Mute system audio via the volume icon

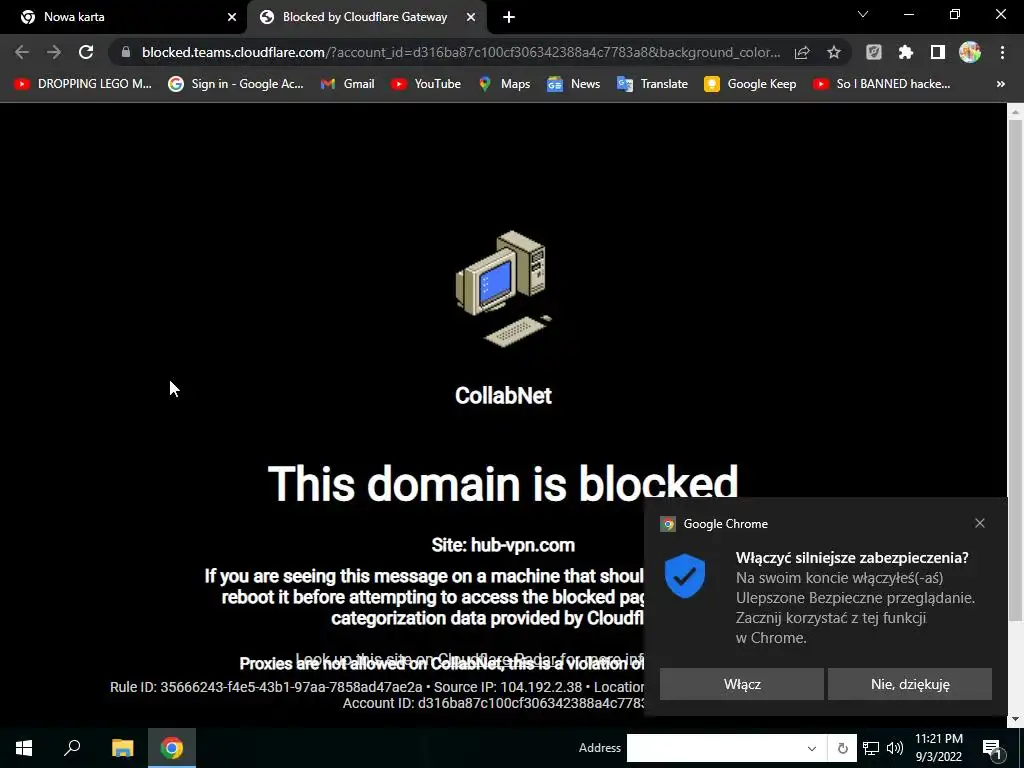click(x=895, y=748)
